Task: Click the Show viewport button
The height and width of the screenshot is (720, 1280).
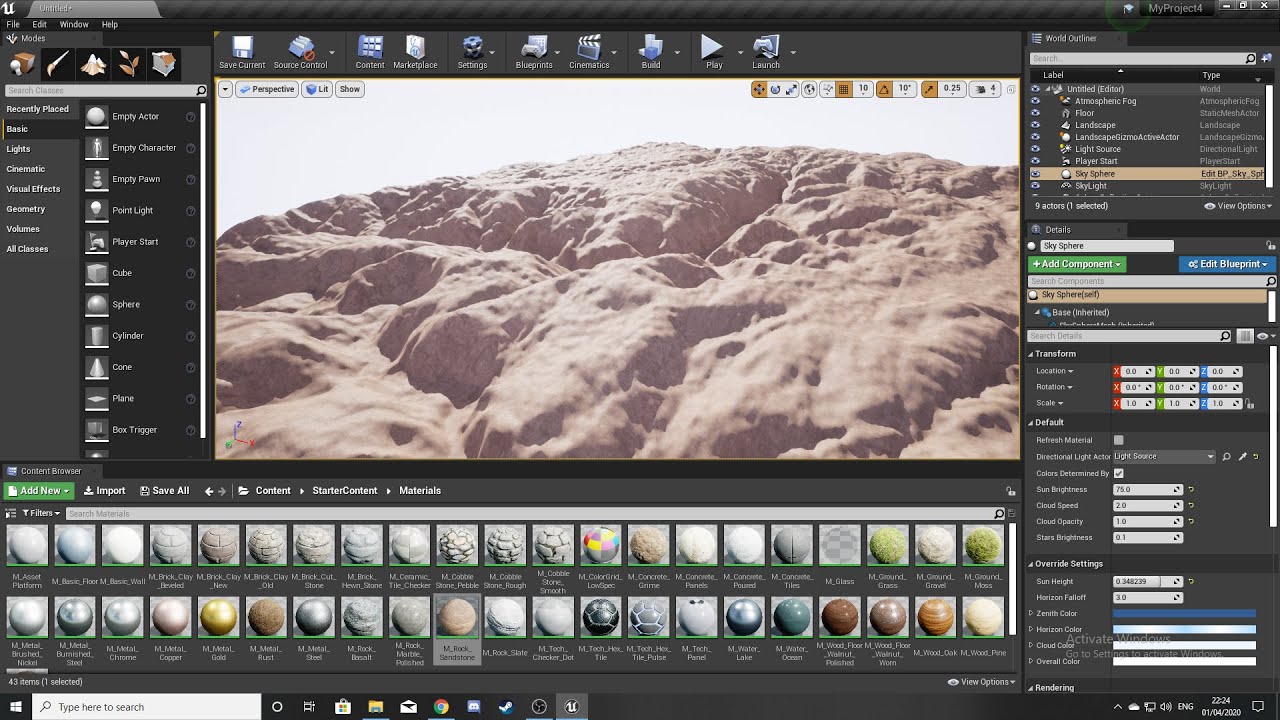Action: coord(350,89)
